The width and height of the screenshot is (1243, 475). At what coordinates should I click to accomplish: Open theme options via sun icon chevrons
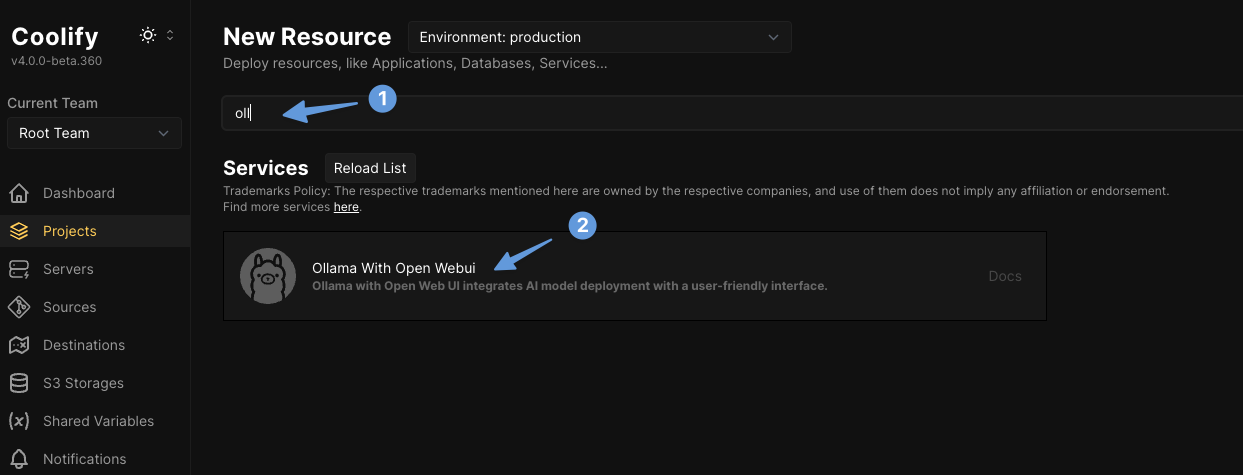[170, 35]
